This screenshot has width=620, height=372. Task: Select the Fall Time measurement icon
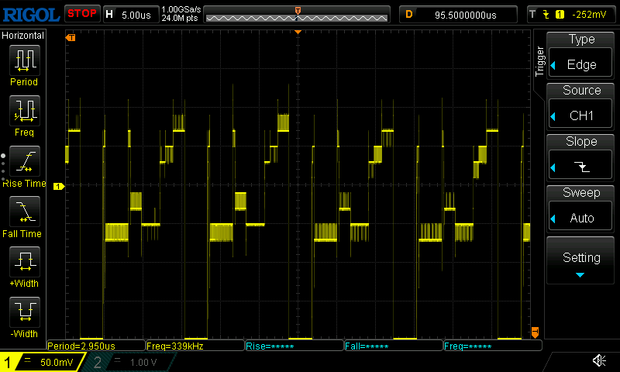click(x=25, y=211)
